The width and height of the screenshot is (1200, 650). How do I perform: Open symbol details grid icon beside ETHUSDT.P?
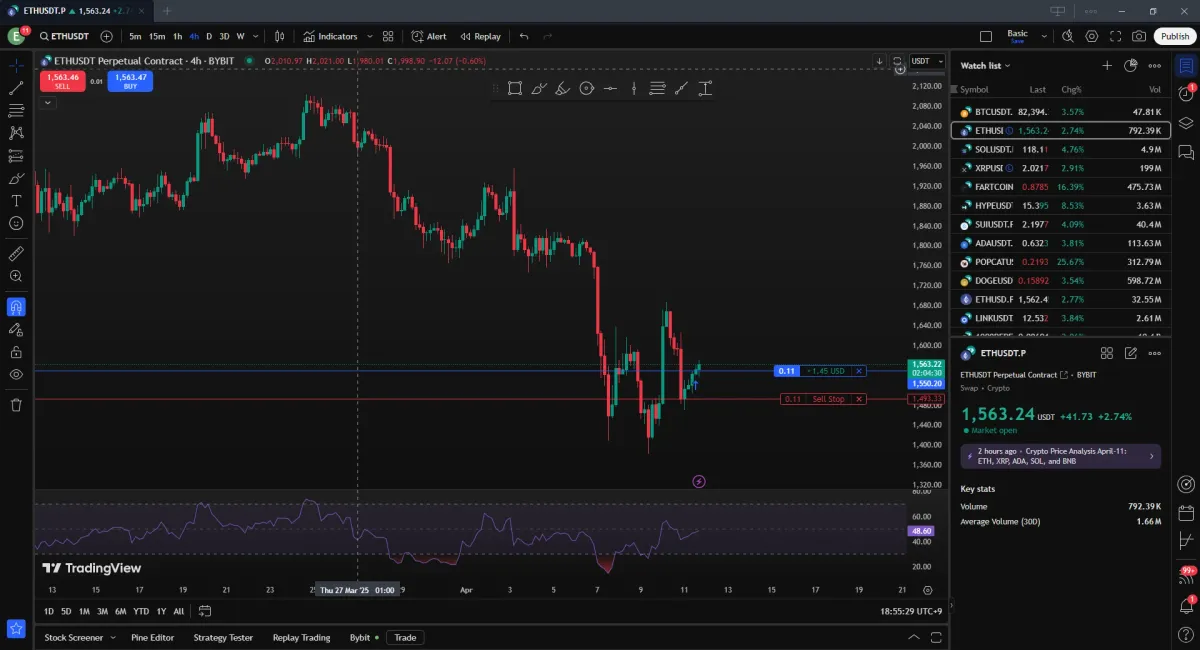(x=1107, y=353)
